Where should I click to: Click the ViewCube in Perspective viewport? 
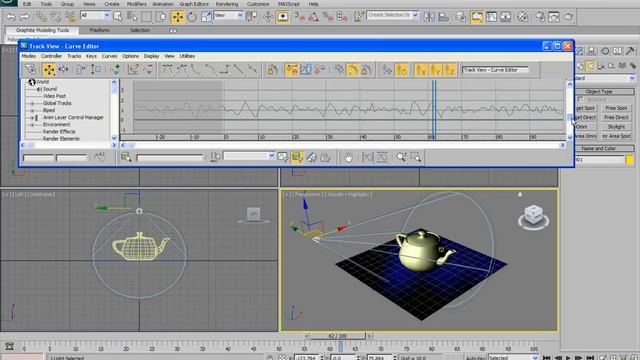(533, 216)
